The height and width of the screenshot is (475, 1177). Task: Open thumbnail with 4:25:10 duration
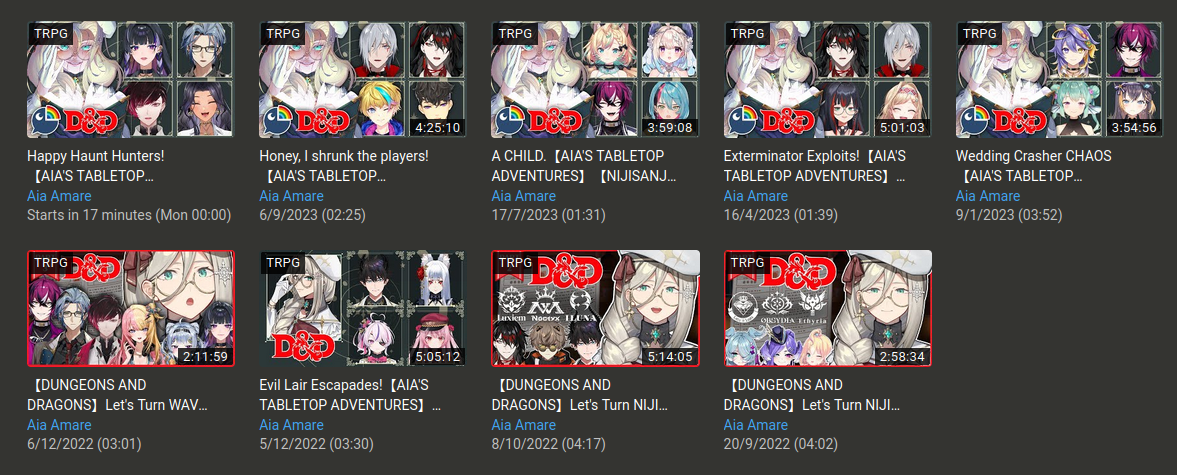coord(362,80)
